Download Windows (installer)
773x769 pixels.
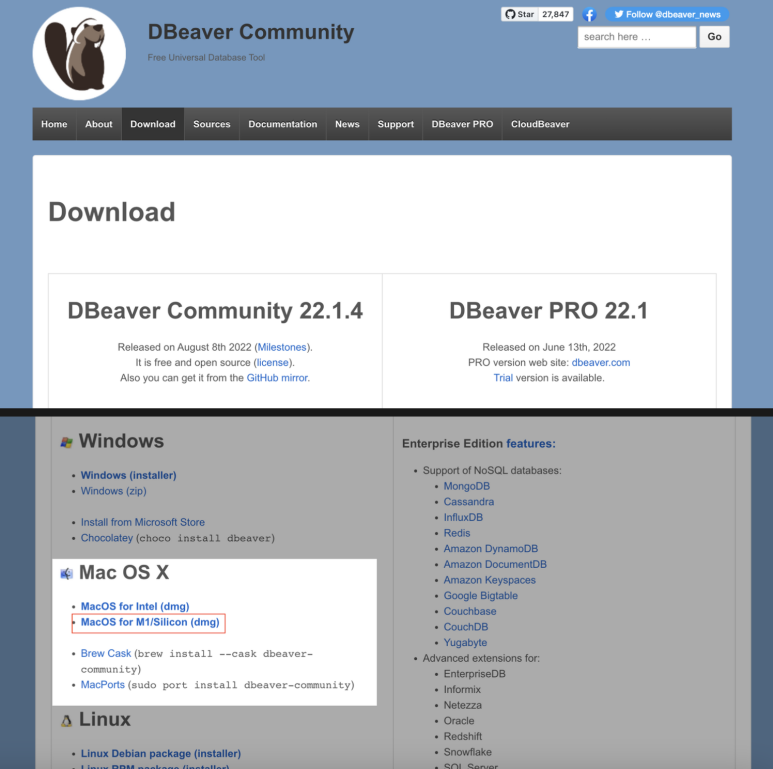click(129, 475)
